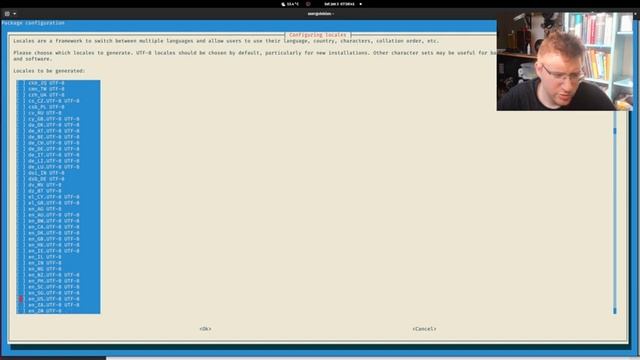This screenshot has width=640, height=360.
Task: Click the Package configuration header text
Action: coord(33,23)
